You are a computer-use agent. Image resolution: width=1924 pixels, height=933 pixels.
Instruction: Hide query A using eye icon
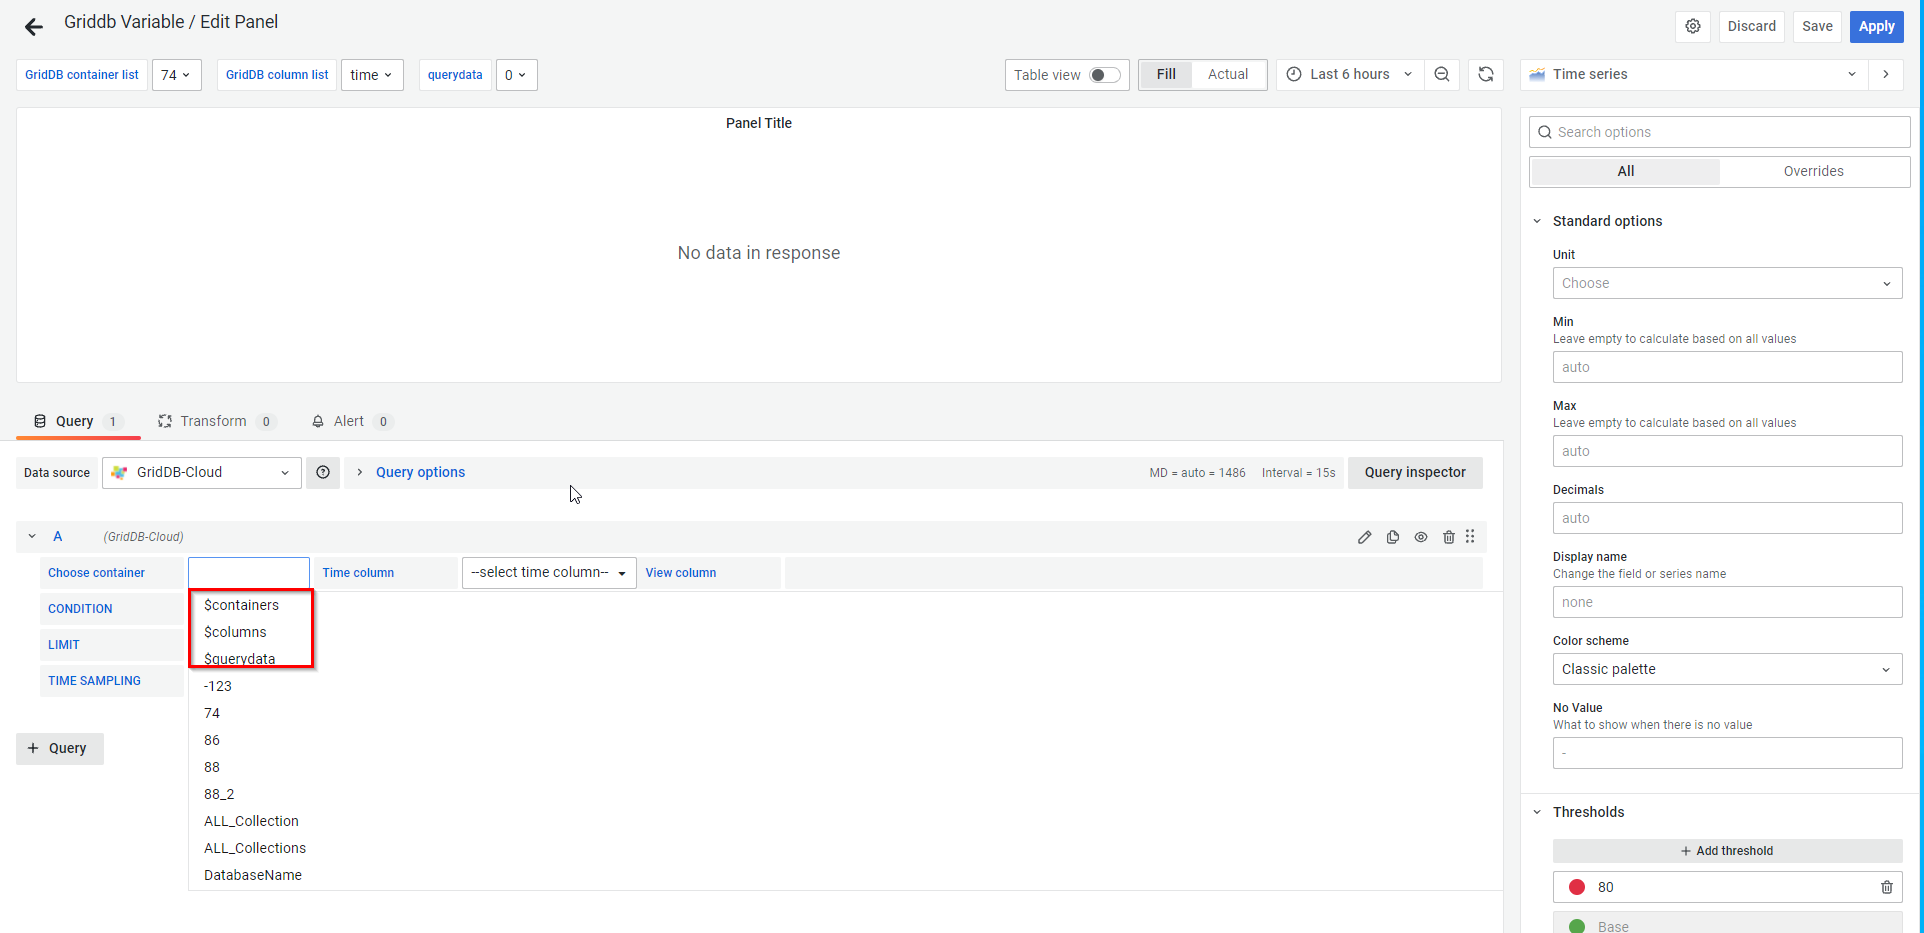pyautogui.click(x=1420, y=538)
